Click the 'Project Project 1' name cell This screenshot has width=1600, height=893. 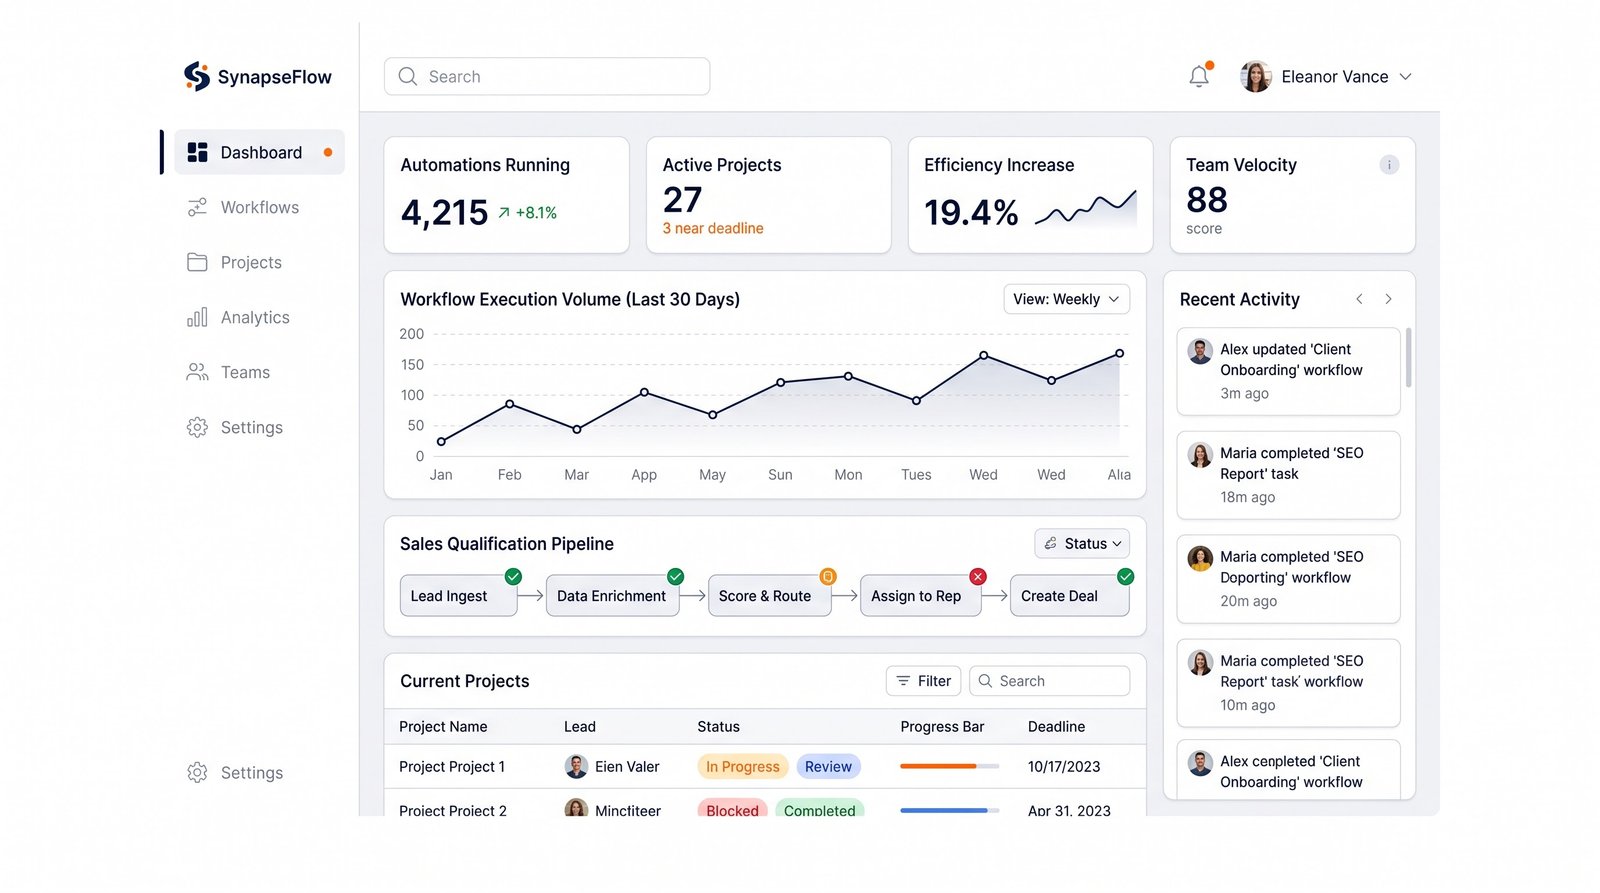pos(452,767)
